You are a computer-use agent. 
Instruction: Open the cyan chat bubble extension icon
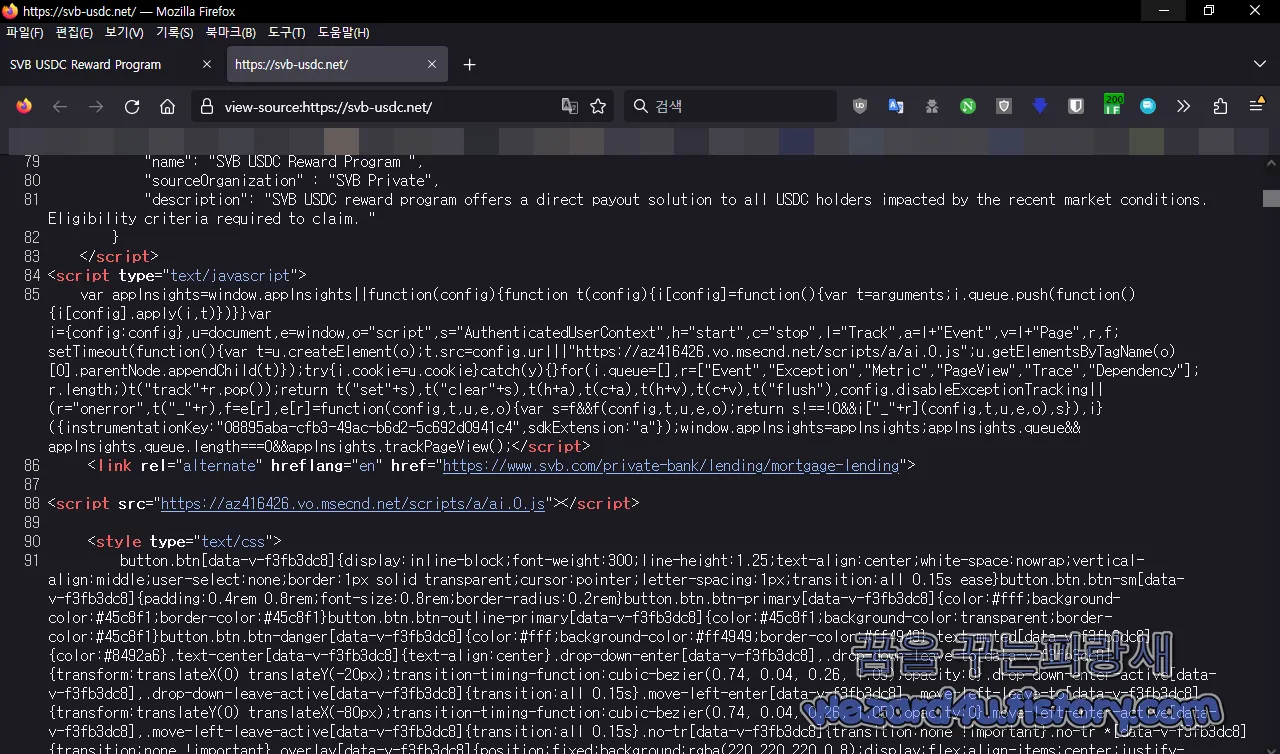click(x=1148, y=106)
